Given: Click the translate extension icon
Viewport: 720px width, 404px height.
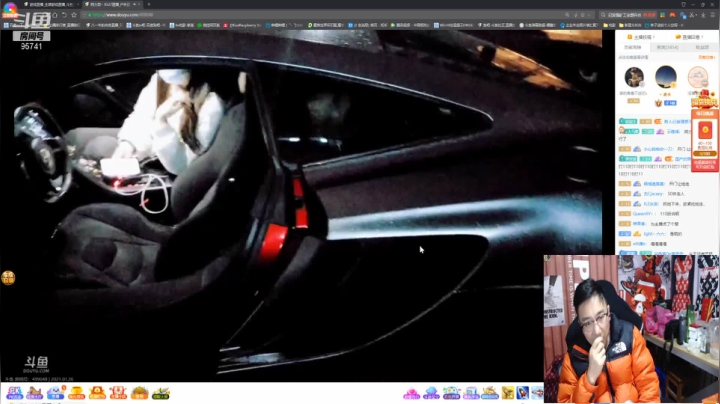Looking at the screenshot, I should (x=683, y=15).
